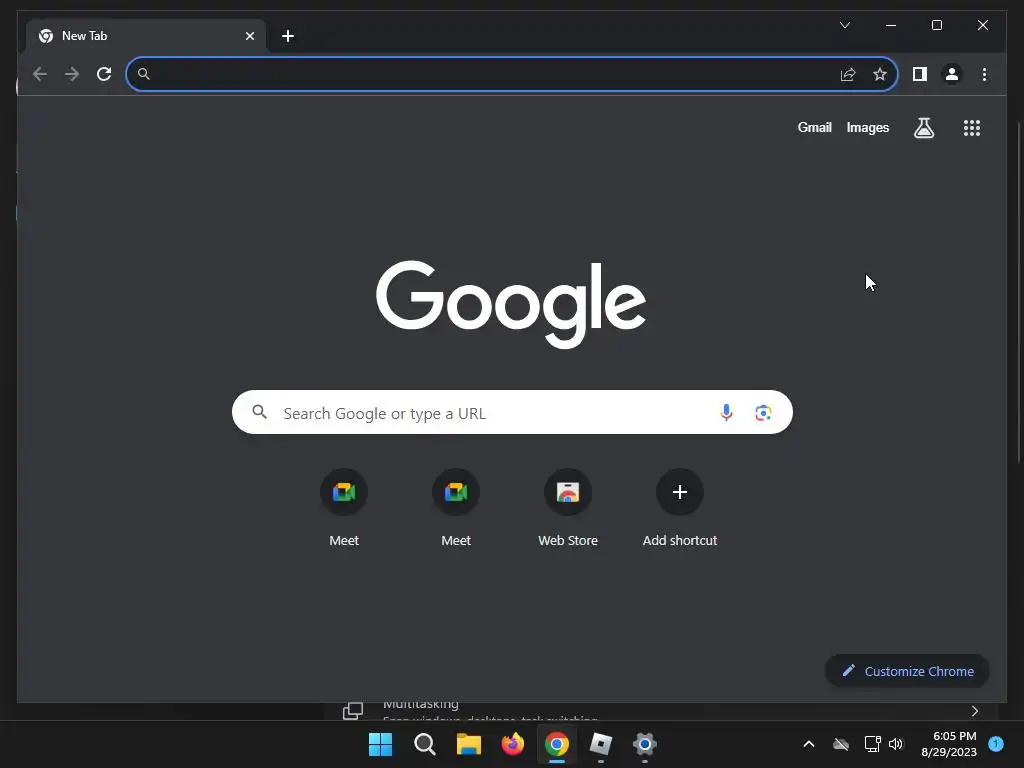
Task: Open network settings from tray
Action: coord(872,744)
